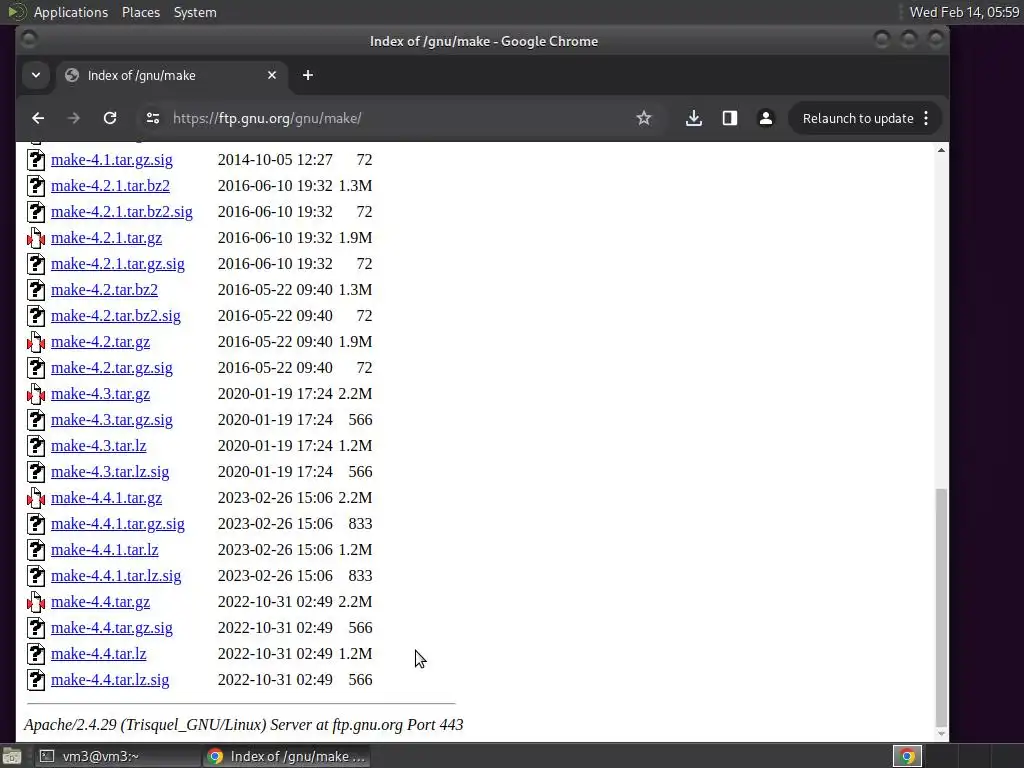Click compressed archive icon beside make-4.2.1.tar.gz
The width and height of the screenshot is (1024, 768).
[x=36, y=238]
